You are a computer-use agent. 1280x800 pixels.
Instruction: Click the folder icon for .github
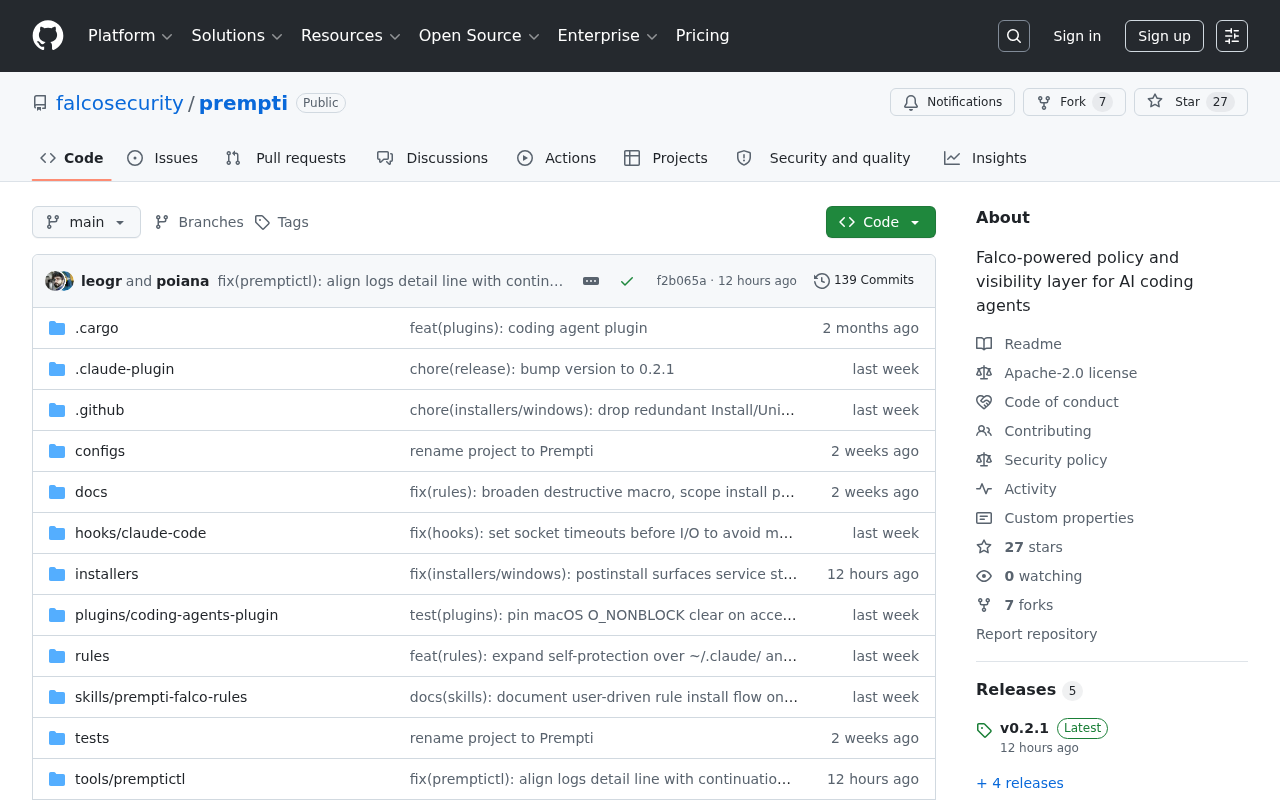(x=57, y=410)
